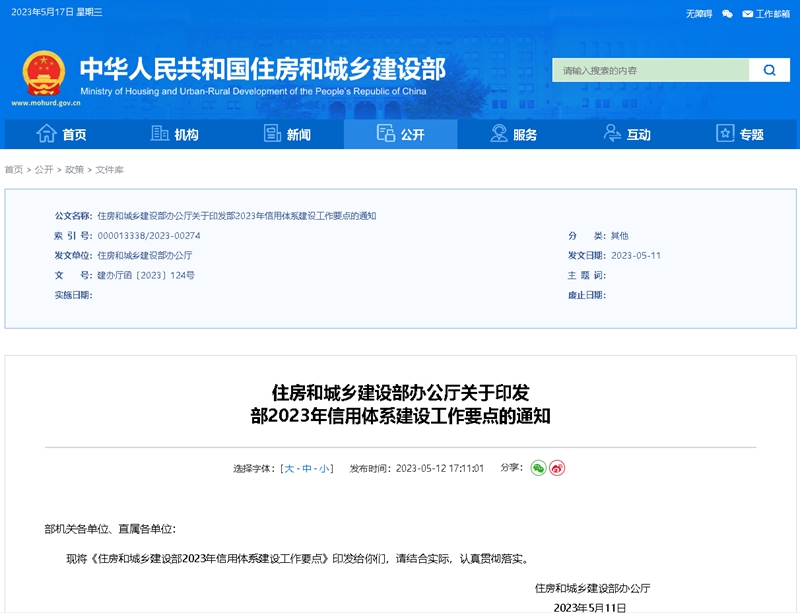Share article via red Weibo icon

557,468
